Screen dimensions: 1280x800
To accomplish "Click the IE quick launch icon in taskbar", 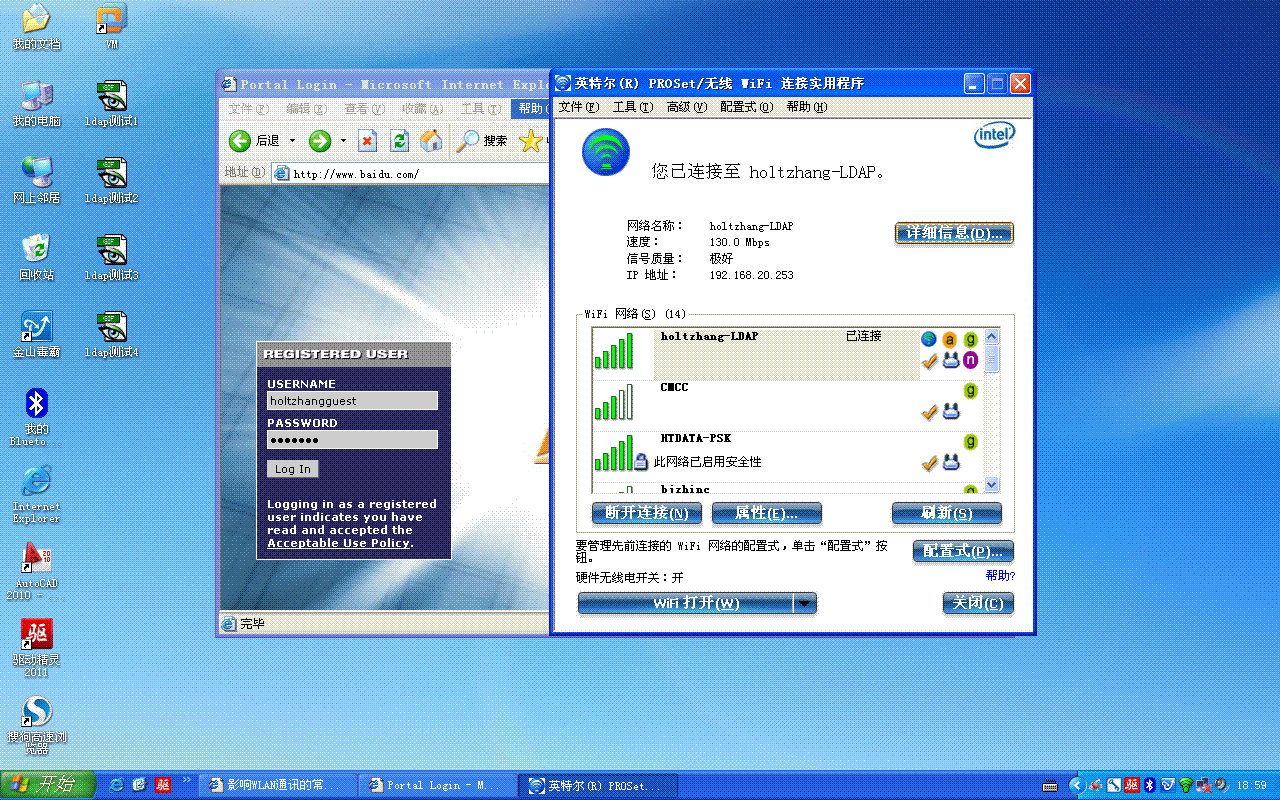I will point(117,785).
